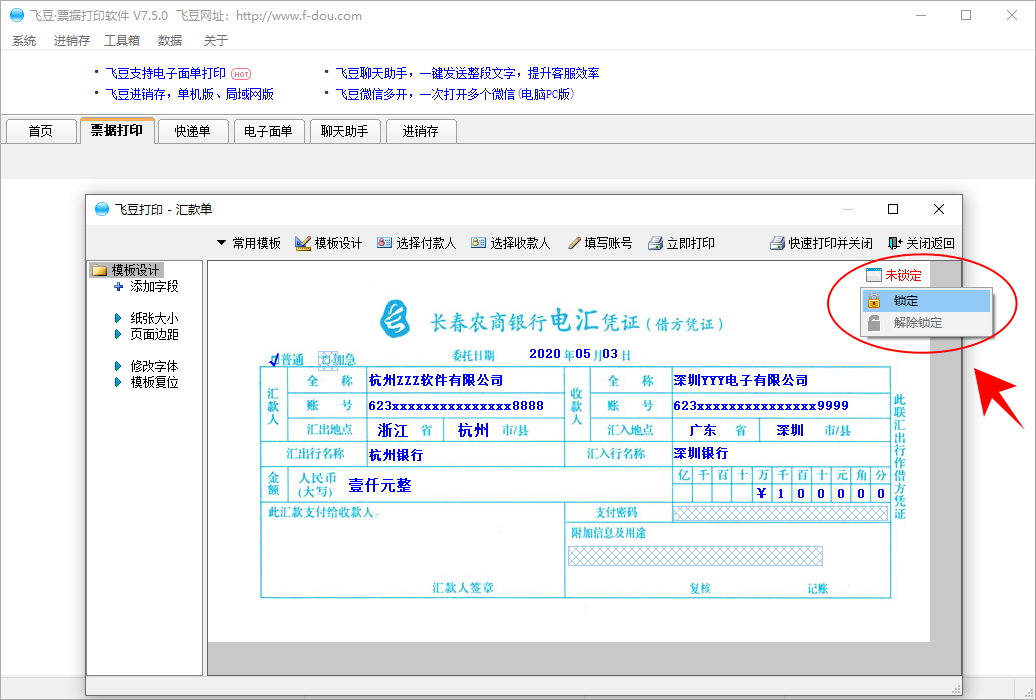The height and width of the screenshot is (700, 1036).
Task: Expand 页面边距 in sidebar
Action: point(146,334)
